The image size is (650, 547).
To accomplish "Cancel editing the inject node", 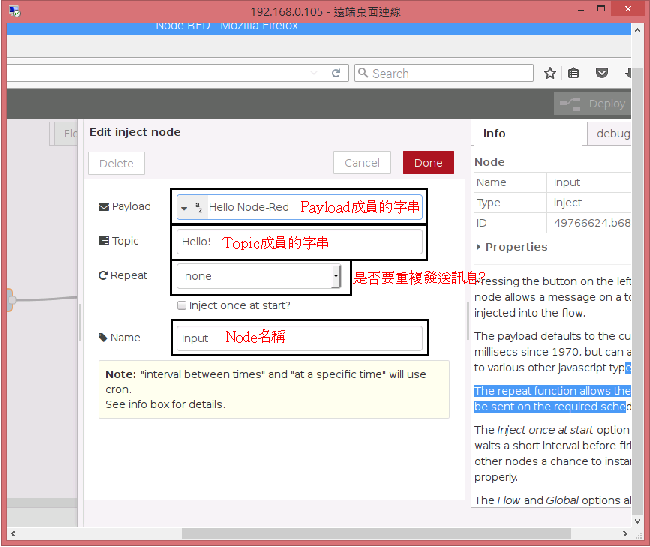I will [362, 163].
